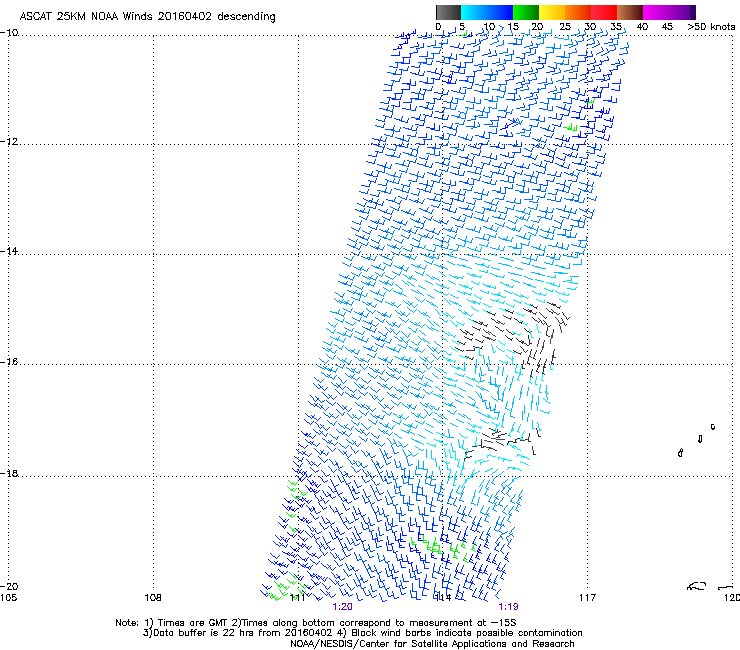Choose the red 30-35 knots legend segment
Image resolution: width=740 pixels, height=650 pixels.
pos(604,12)
